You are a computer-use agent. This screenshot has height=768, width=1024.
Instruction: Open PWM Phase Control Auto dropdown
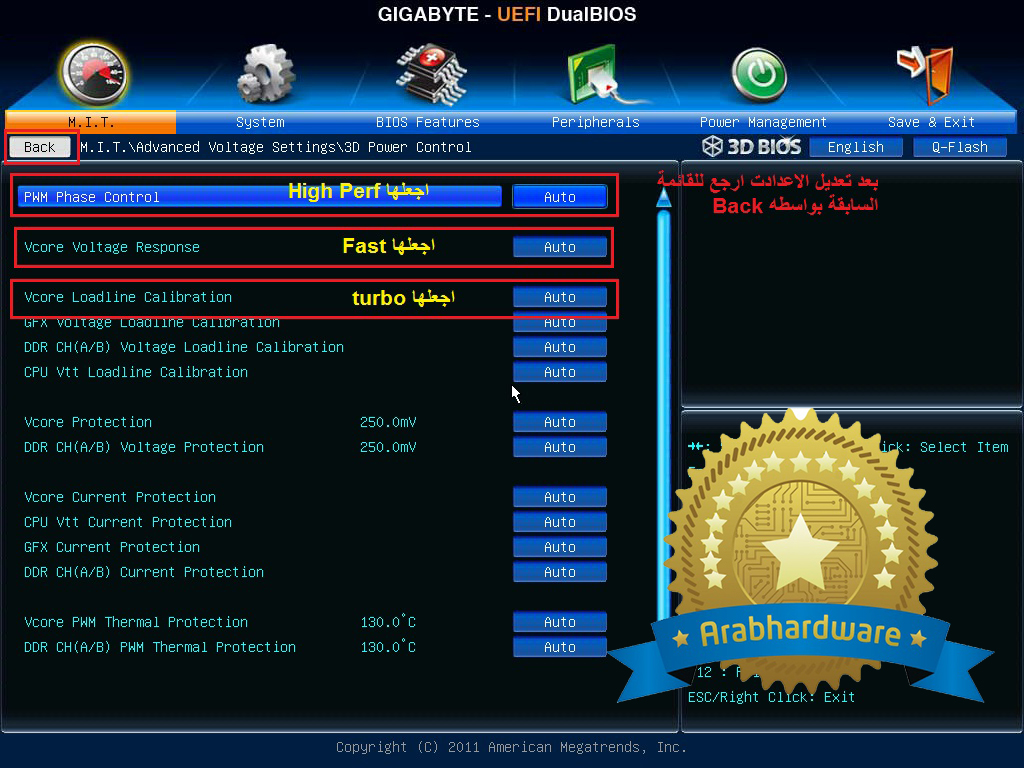pyautogui.click(x=560, y=197)
